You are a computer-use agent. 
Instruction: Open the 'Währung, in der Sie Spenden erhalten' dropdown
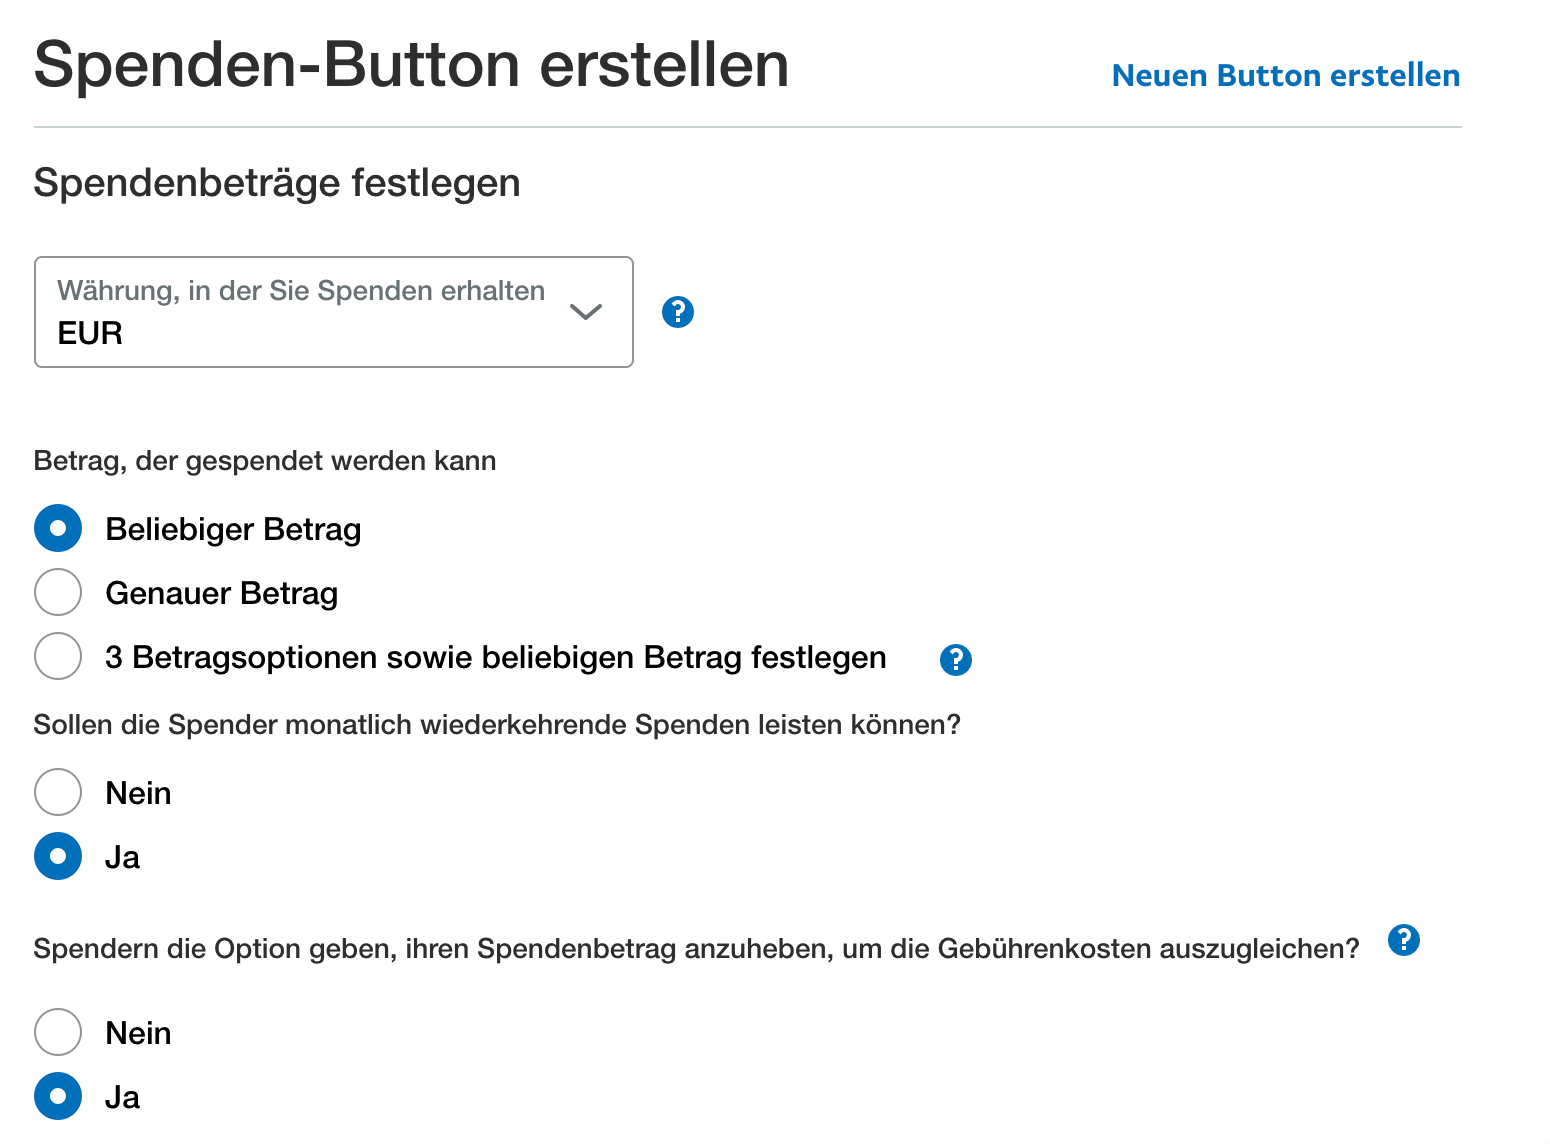click(x=333, y=312)
